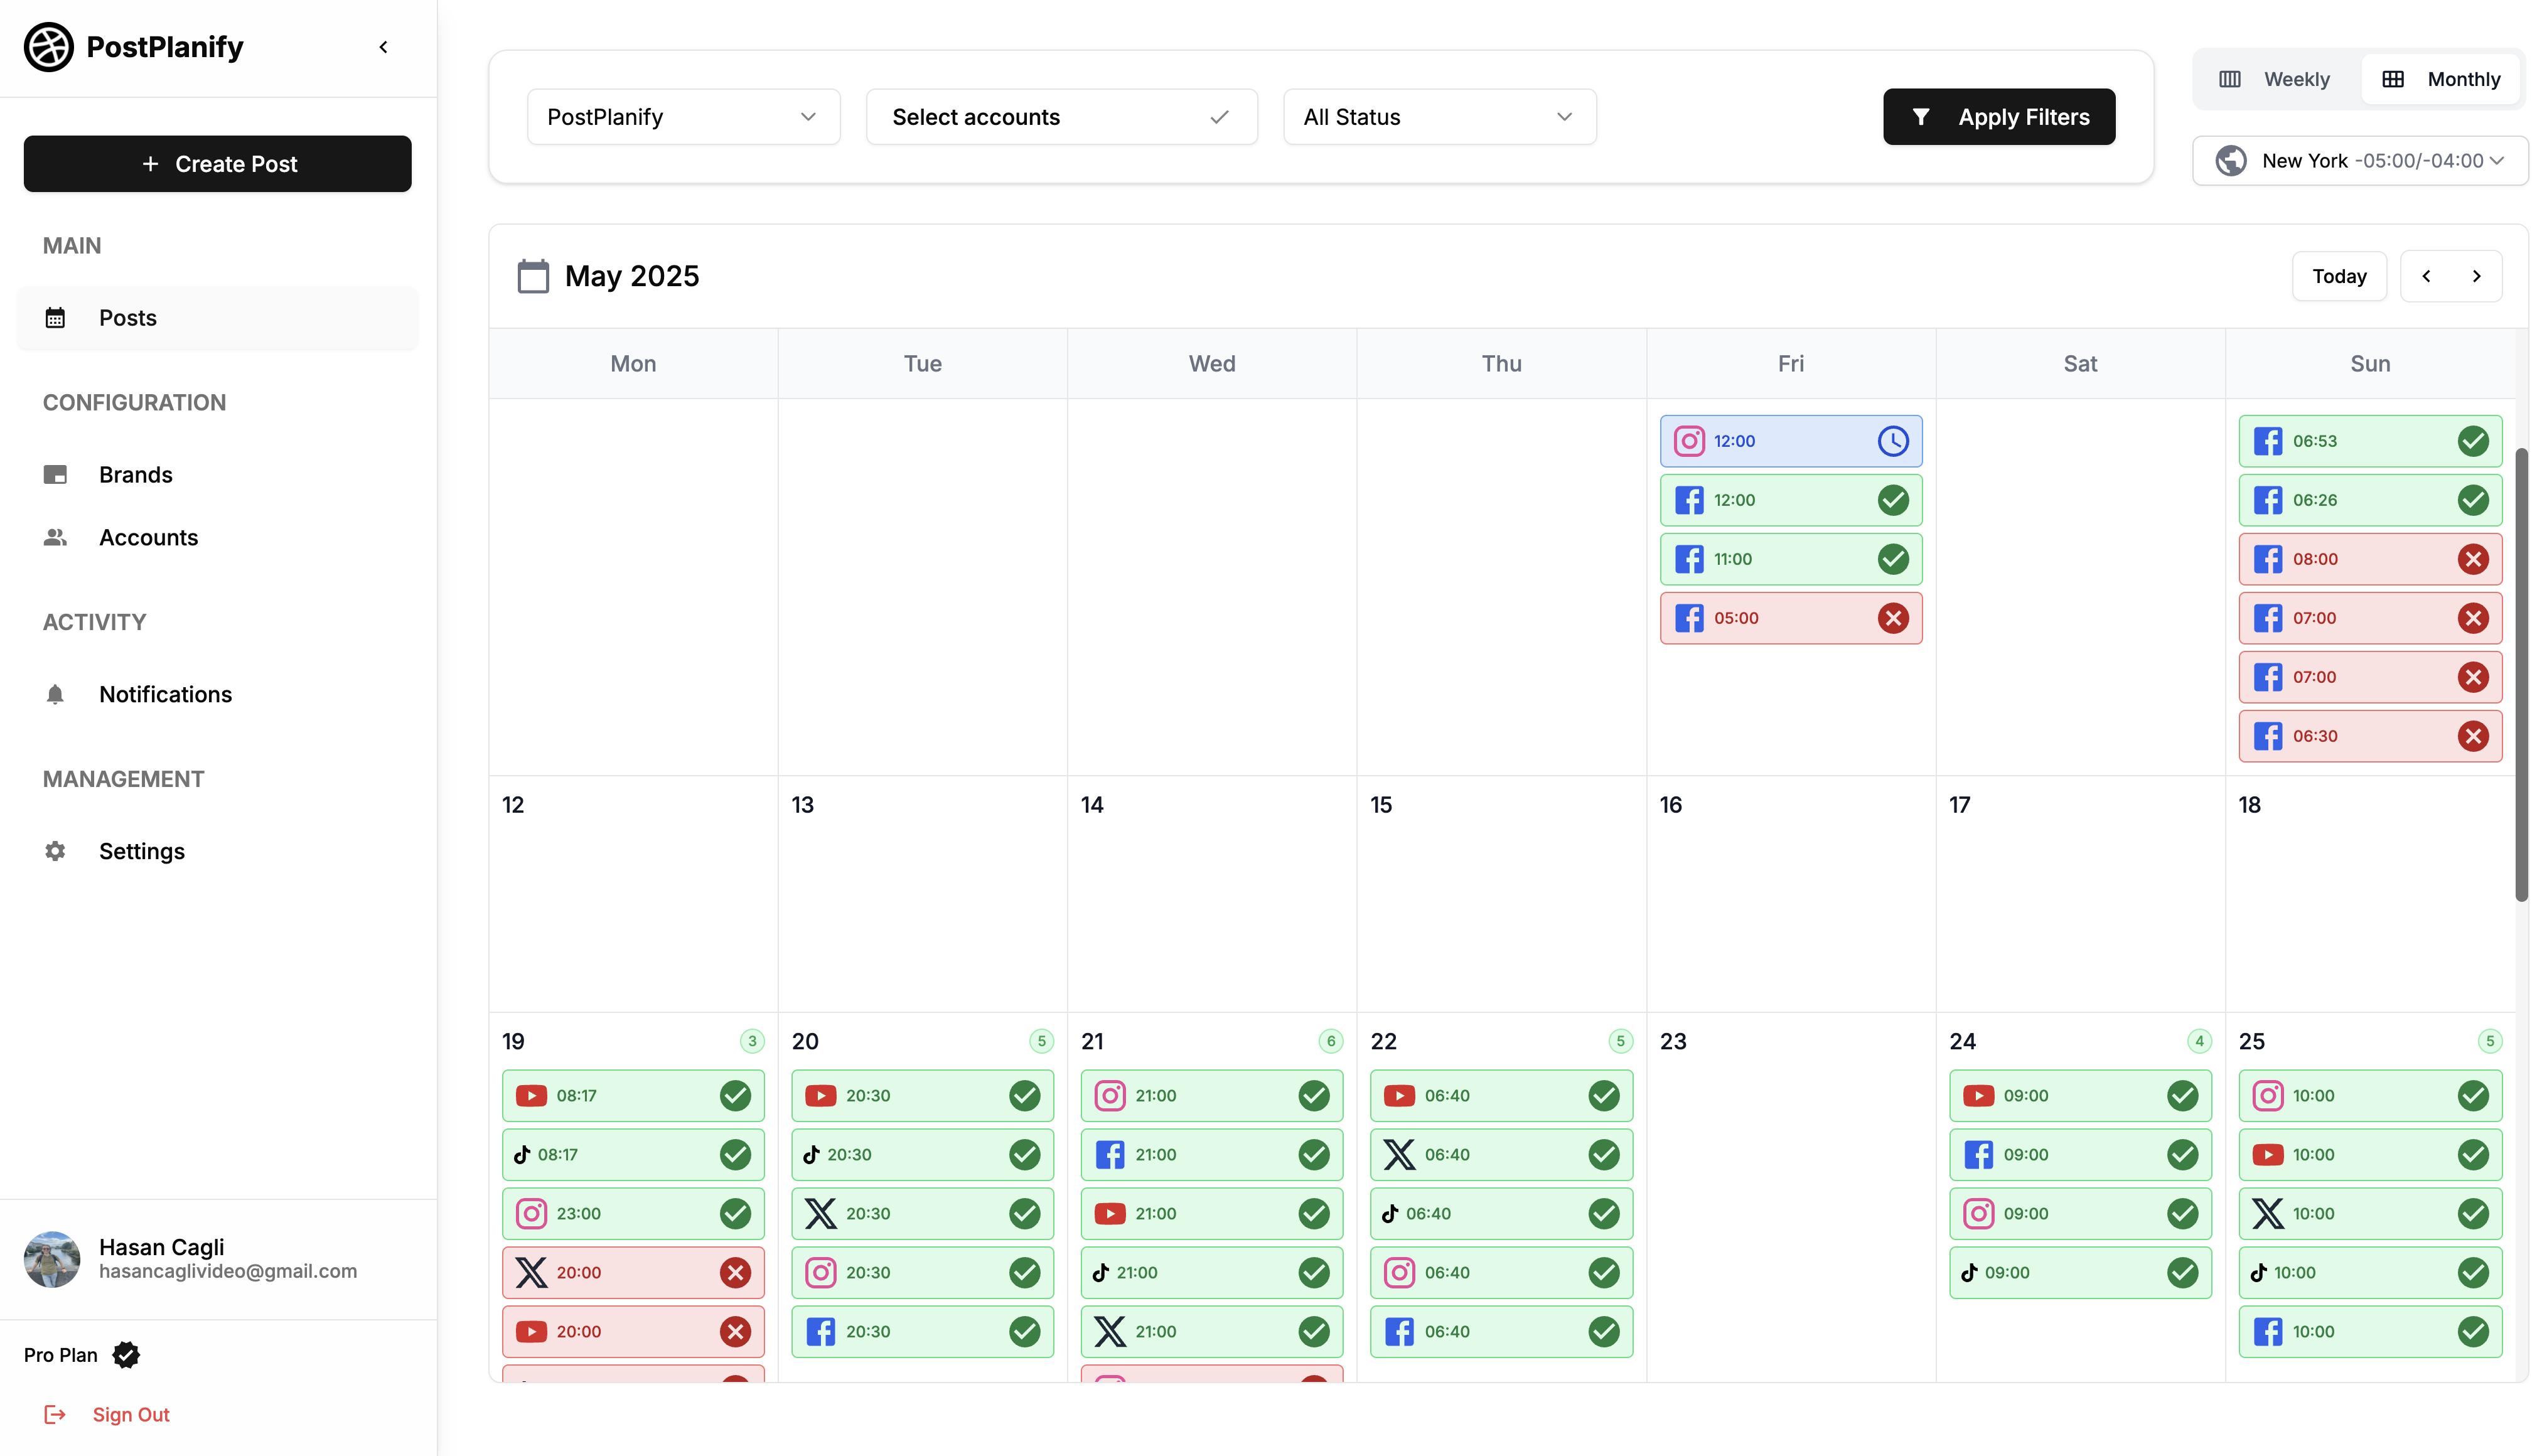Expand the Select accounts dropdown
Viewport: 2542px width, 1456px height.
[x=1060, y=117]
